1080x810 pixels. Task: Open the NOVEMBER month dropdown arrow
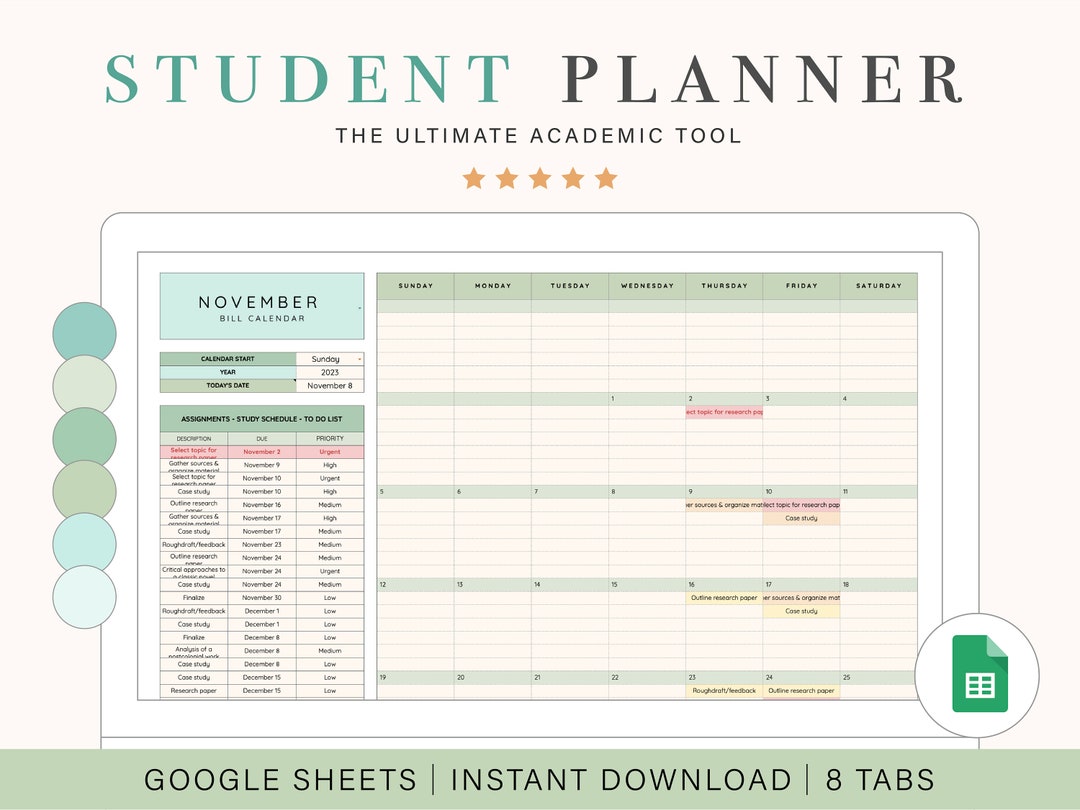coord(360,308)
